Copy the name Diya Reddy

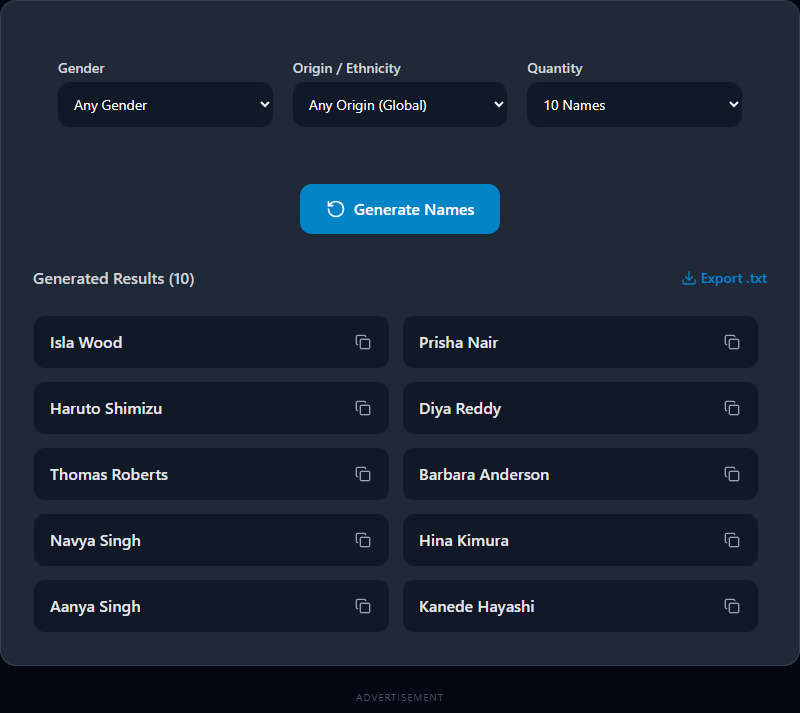click(732, 408)
